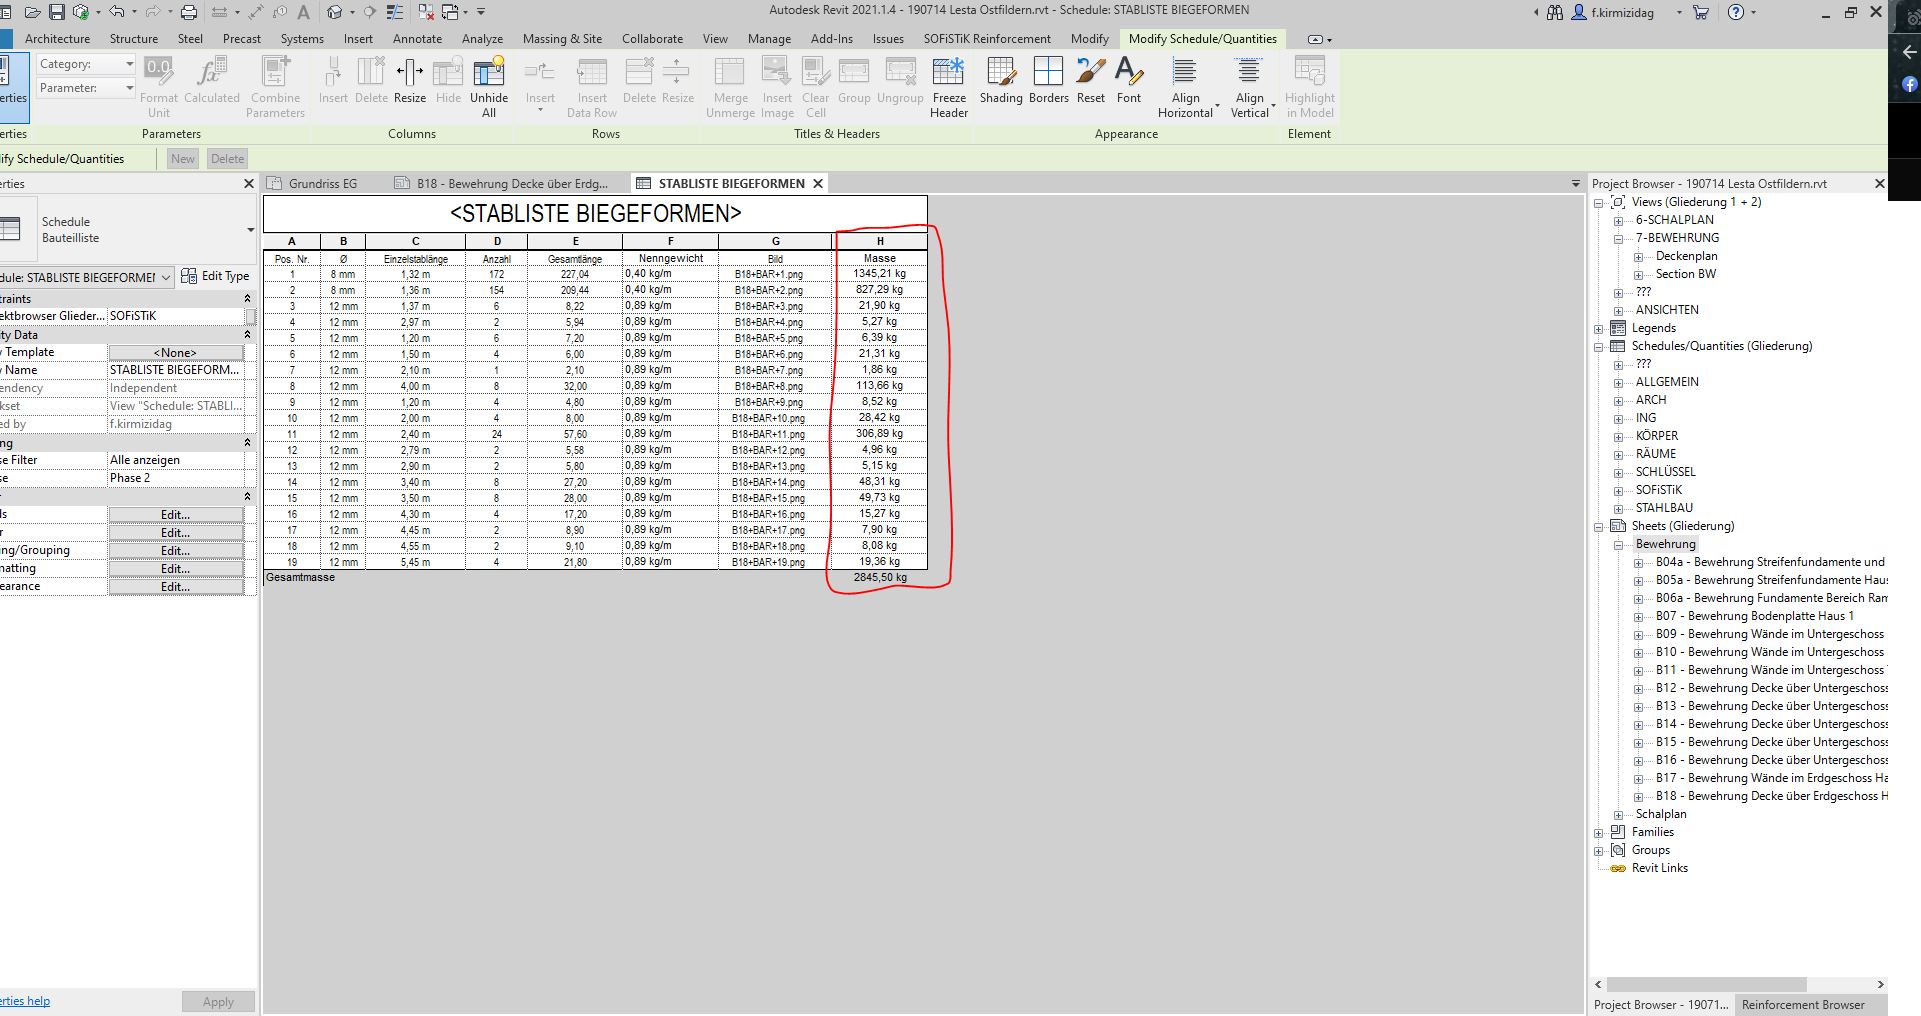This screenshot has height=1016, width=1921.
Task: Select the Font tool
Action: (x=1128, y=85)
